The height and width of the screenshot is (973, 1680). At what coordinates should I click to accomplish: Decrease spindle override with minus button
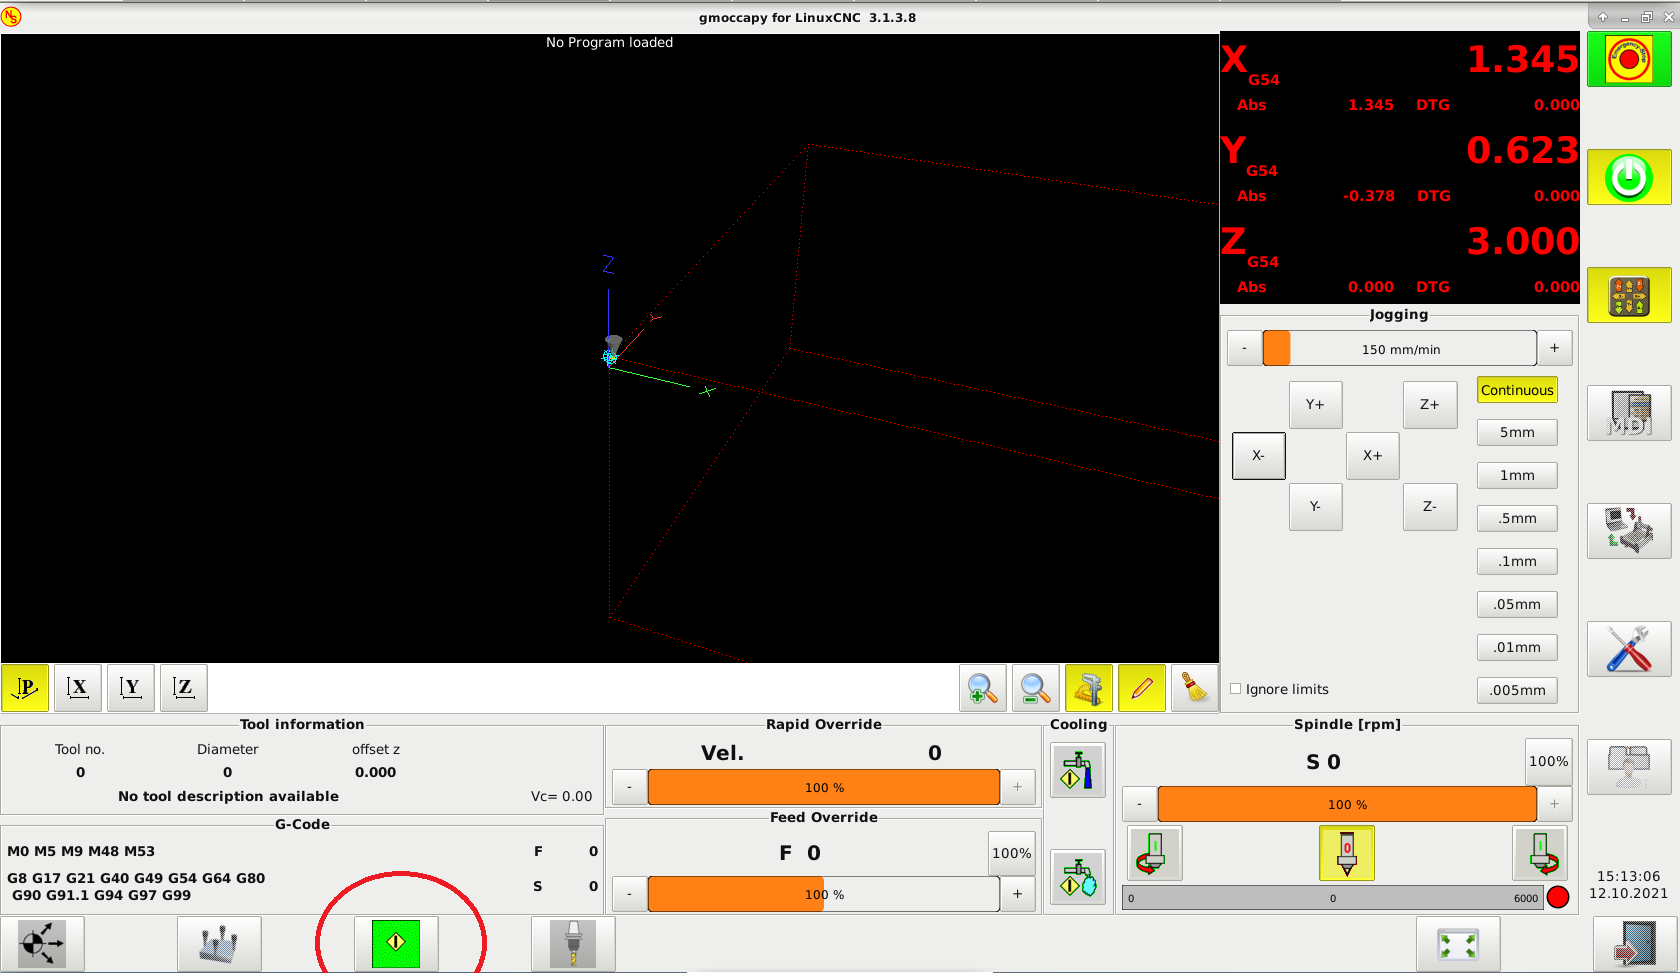1139,804
